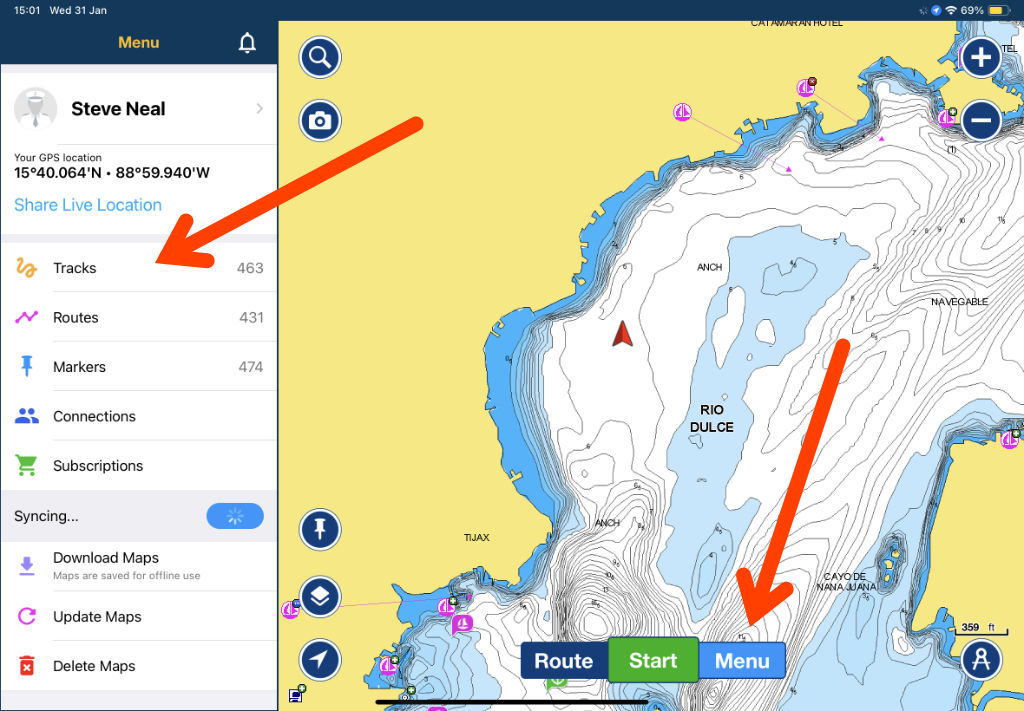The width and height of the screenshot is (1024, 711).
Task: Tap the red boat position arrow
Action: tap(622, 334)
